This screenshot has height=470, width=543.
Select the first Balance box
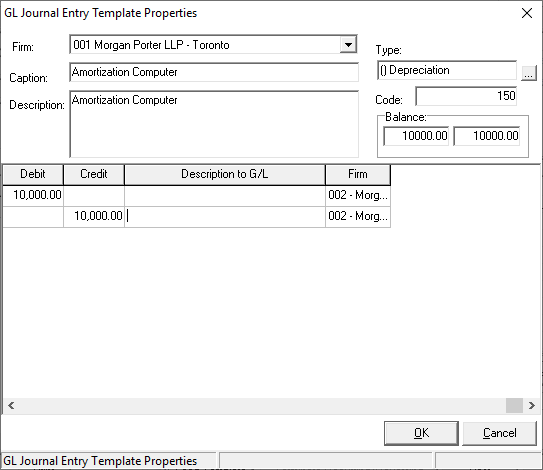[416, 136]
